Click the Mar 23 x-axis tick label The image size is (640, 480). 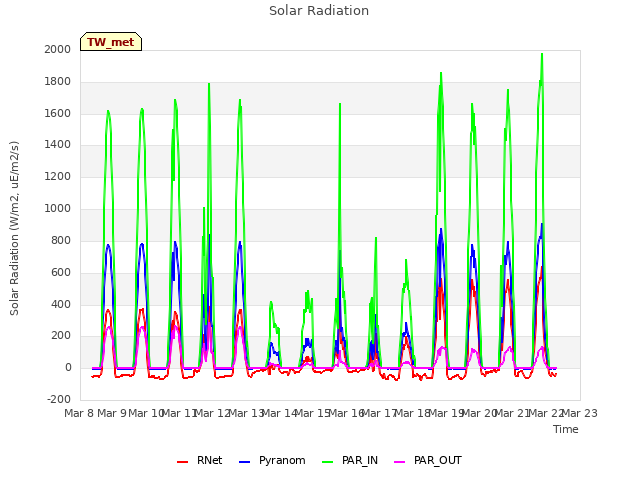tap(580, 413)
